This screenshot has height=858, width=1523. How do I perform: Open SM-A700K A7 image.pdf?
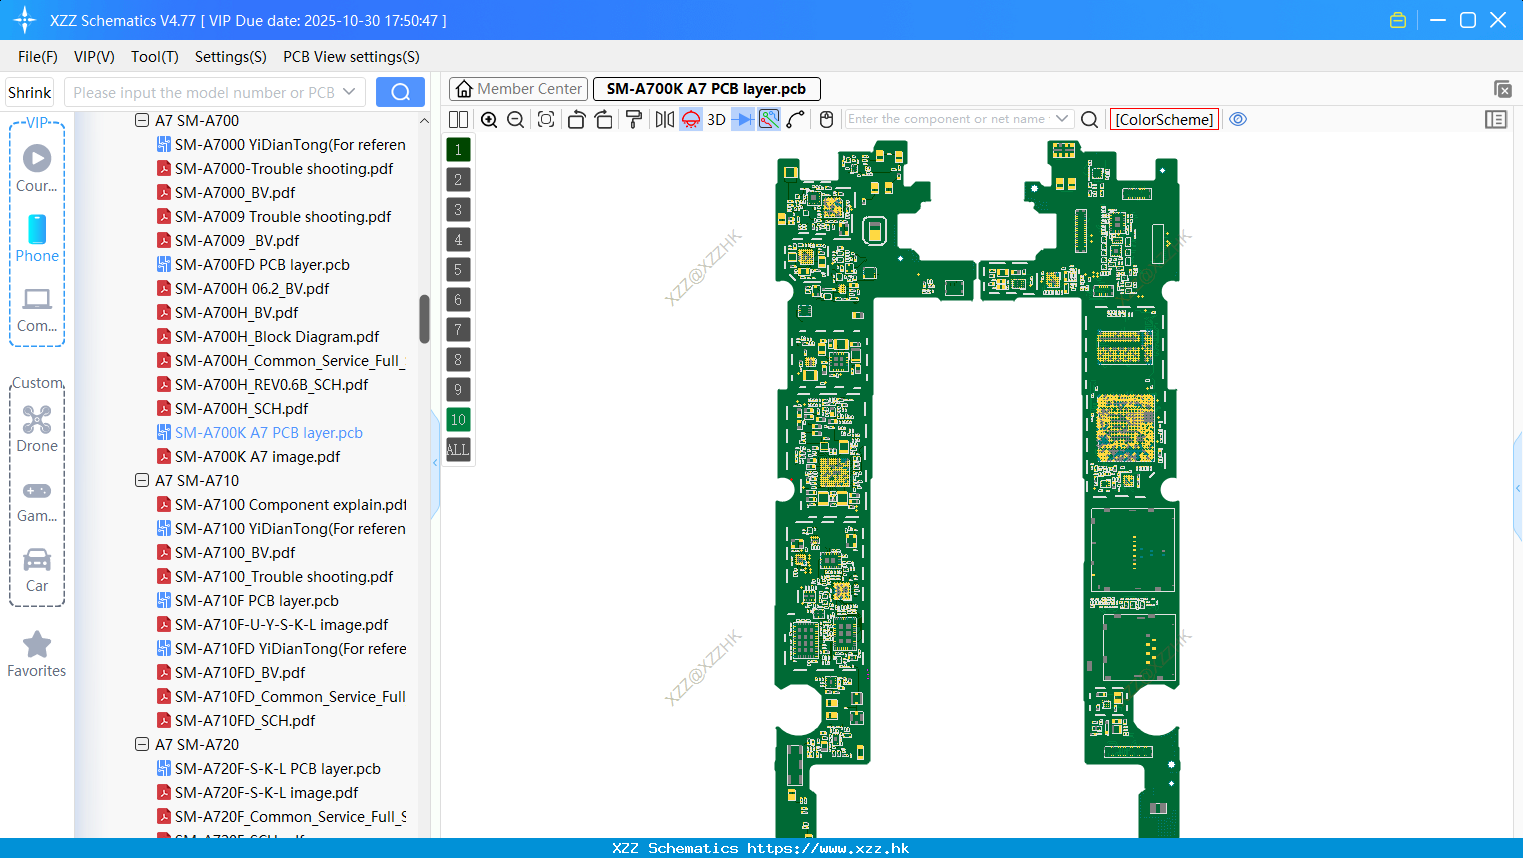(x=257, y=456)
